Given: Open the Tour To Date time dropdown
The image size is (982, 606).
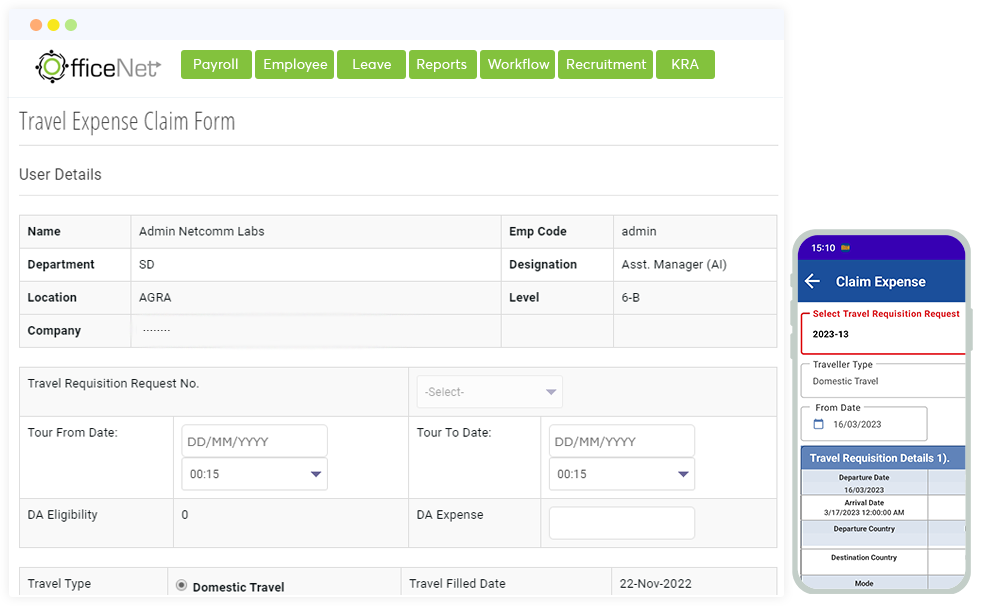Looking at the screenshot, I should tap(621, 473).
